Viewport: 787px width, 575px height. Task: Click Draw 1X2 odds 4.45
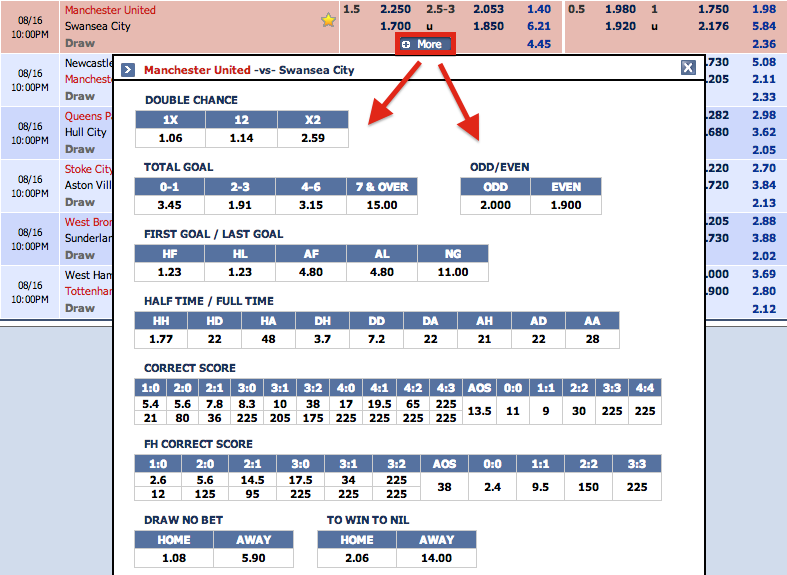tap(539, 44)
